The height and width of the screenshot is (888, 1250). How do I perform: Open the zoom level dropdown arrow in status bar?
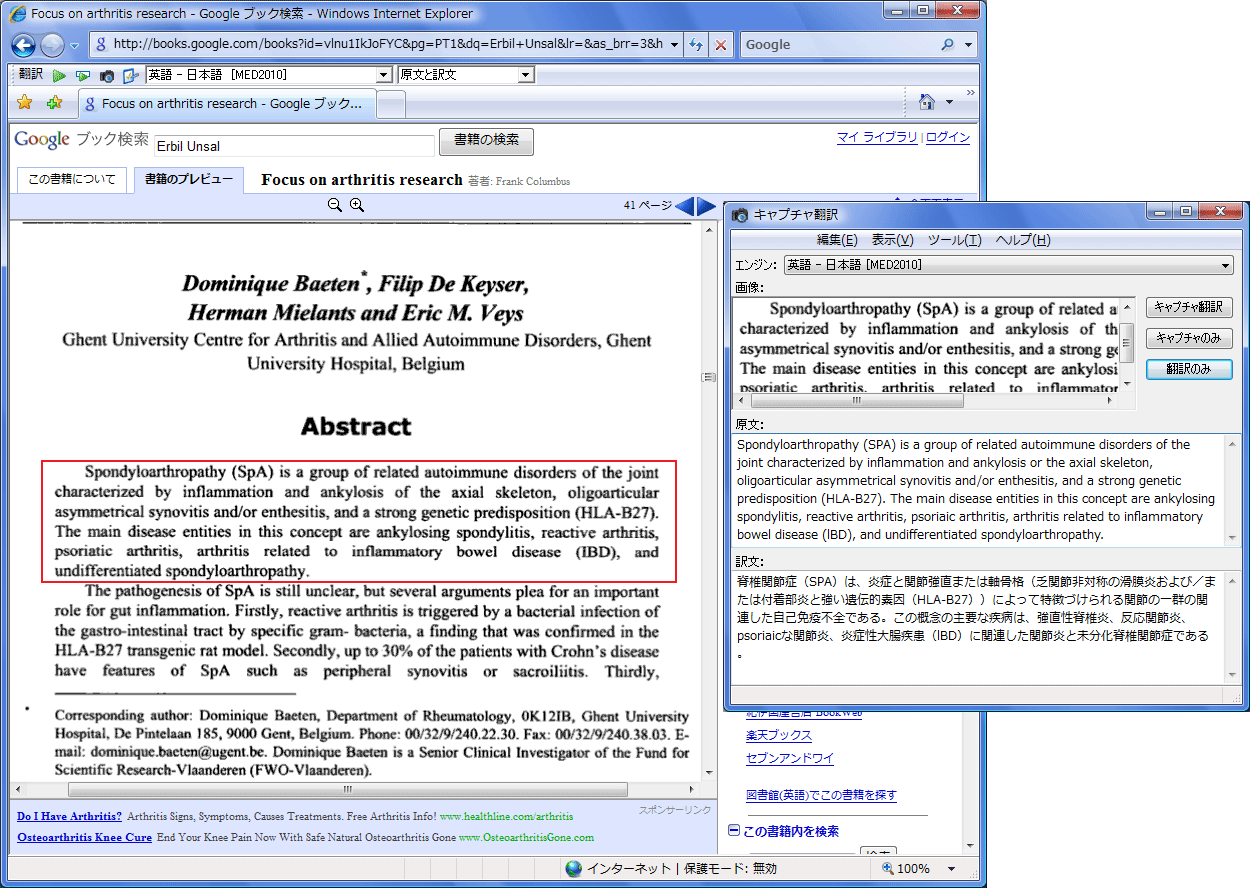point(951,869)
